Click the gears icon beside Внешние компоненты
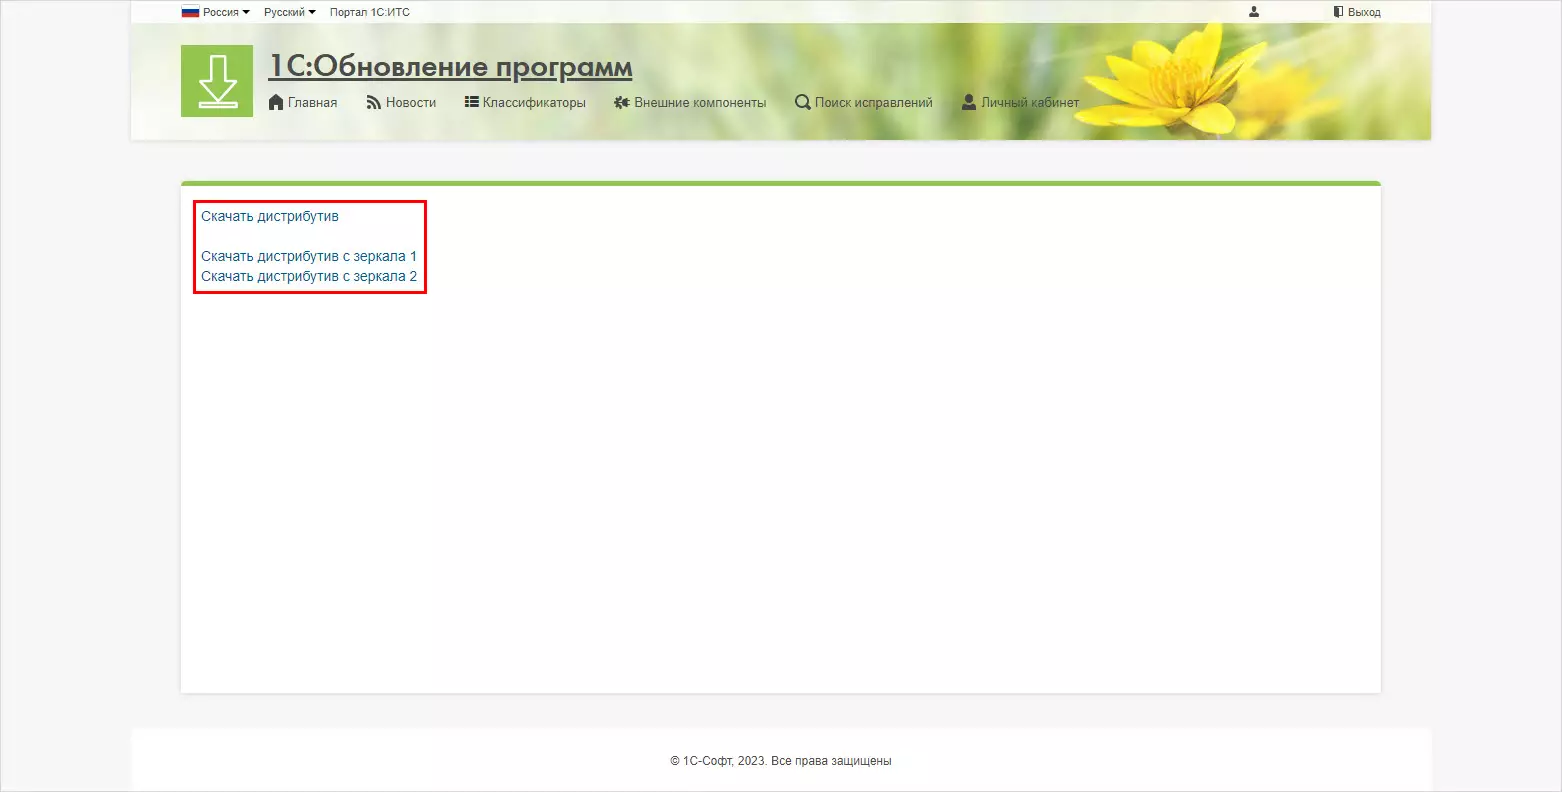 click(x=622, y=102)
